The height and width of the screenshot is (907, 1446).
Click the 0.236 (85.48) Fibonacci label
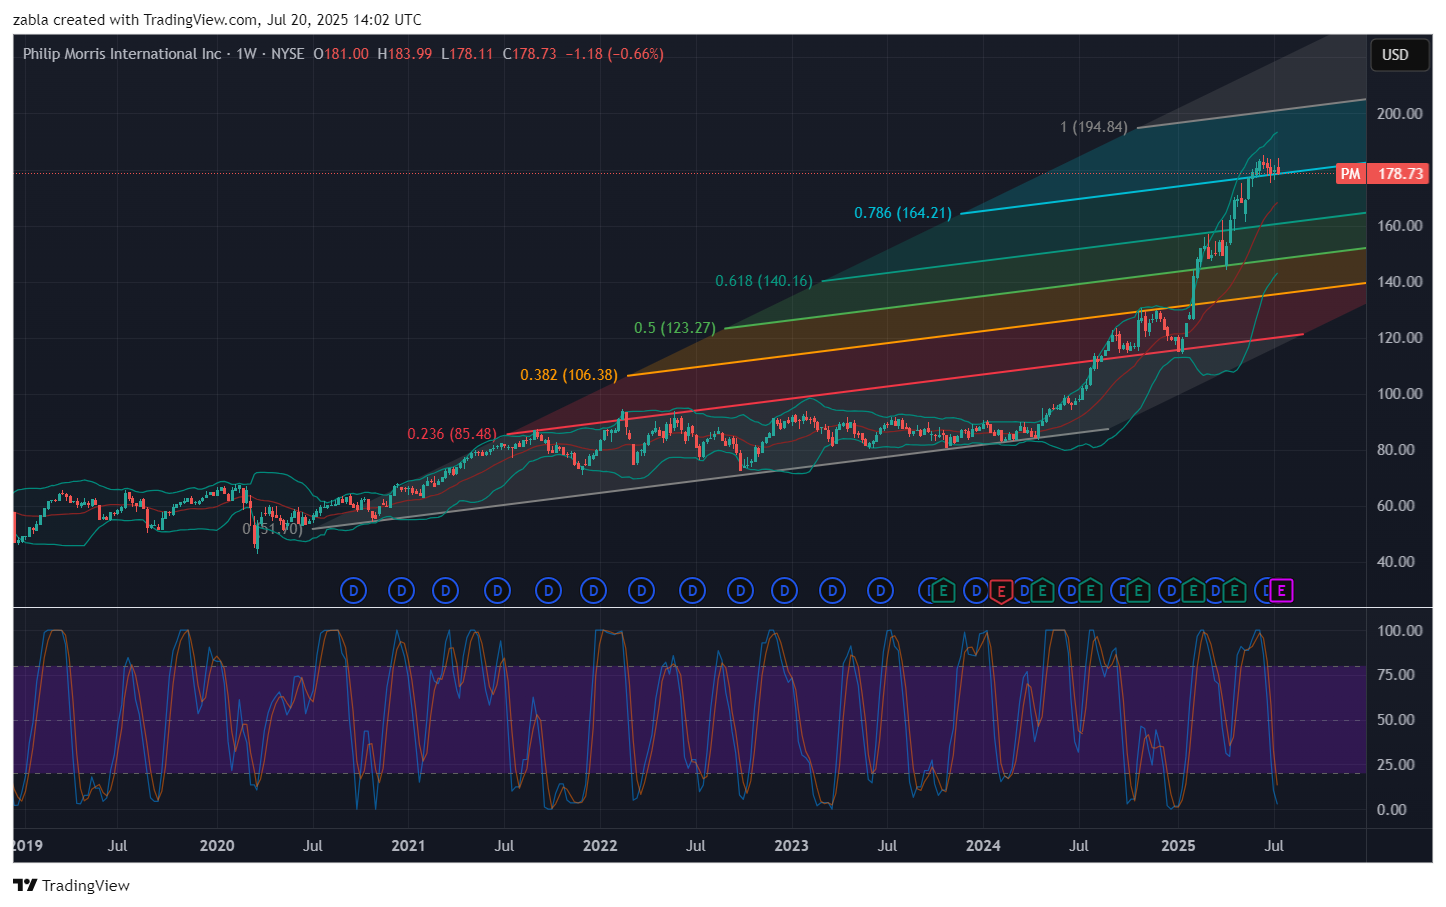452,434
